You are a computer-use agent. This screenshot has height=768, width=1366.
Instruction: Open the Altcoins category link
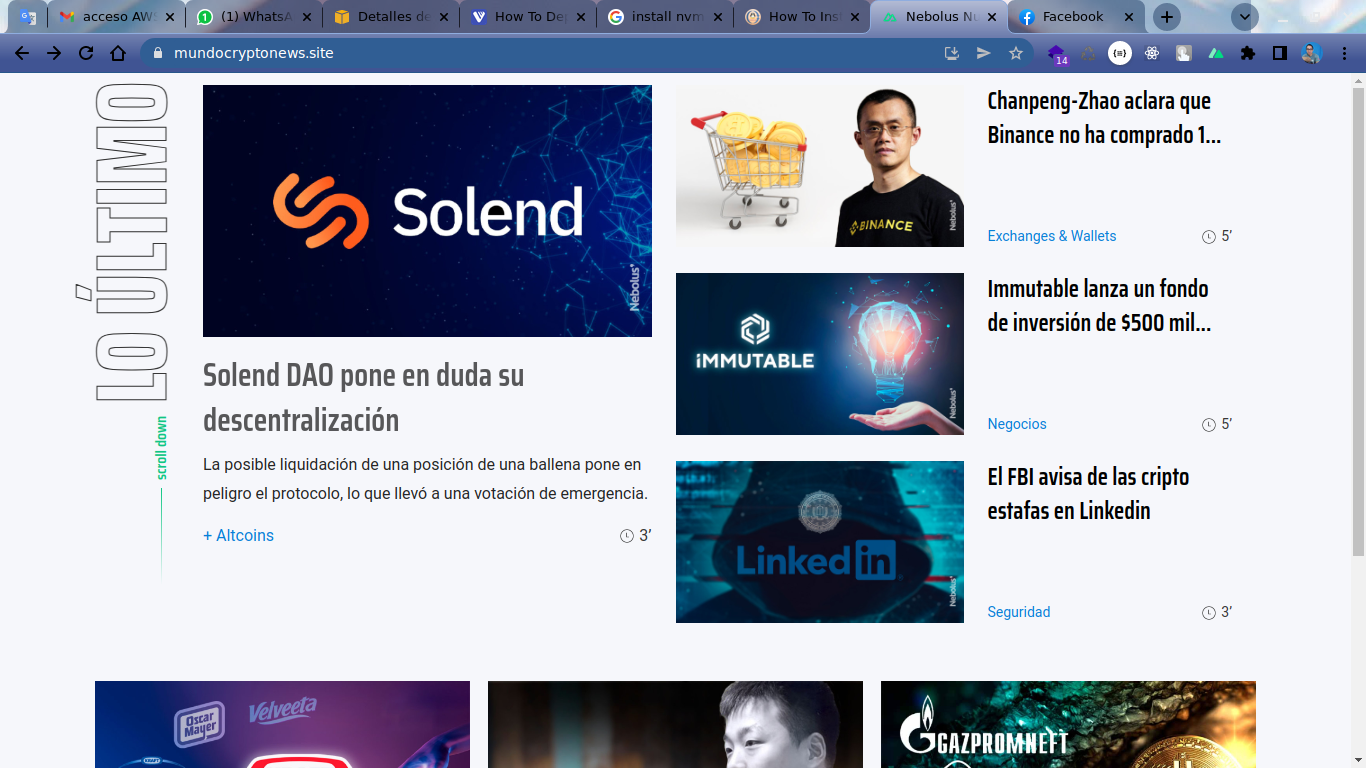click(239, 535)
